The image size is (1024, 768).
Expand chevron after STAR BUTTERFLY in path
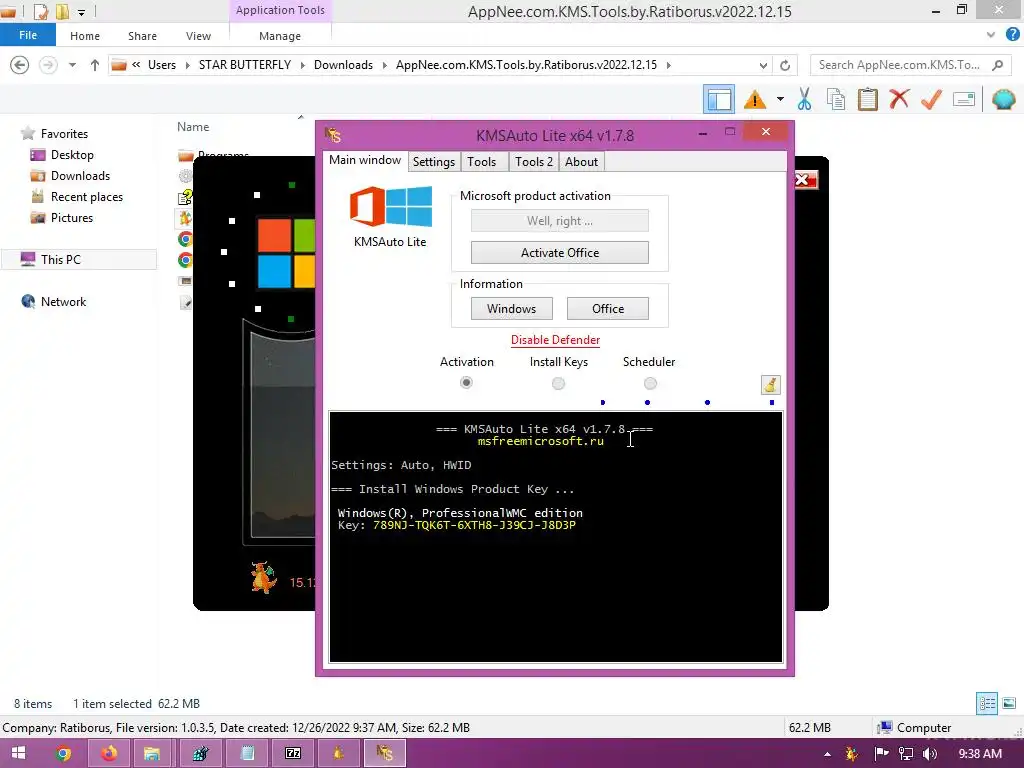pos(302,65)
